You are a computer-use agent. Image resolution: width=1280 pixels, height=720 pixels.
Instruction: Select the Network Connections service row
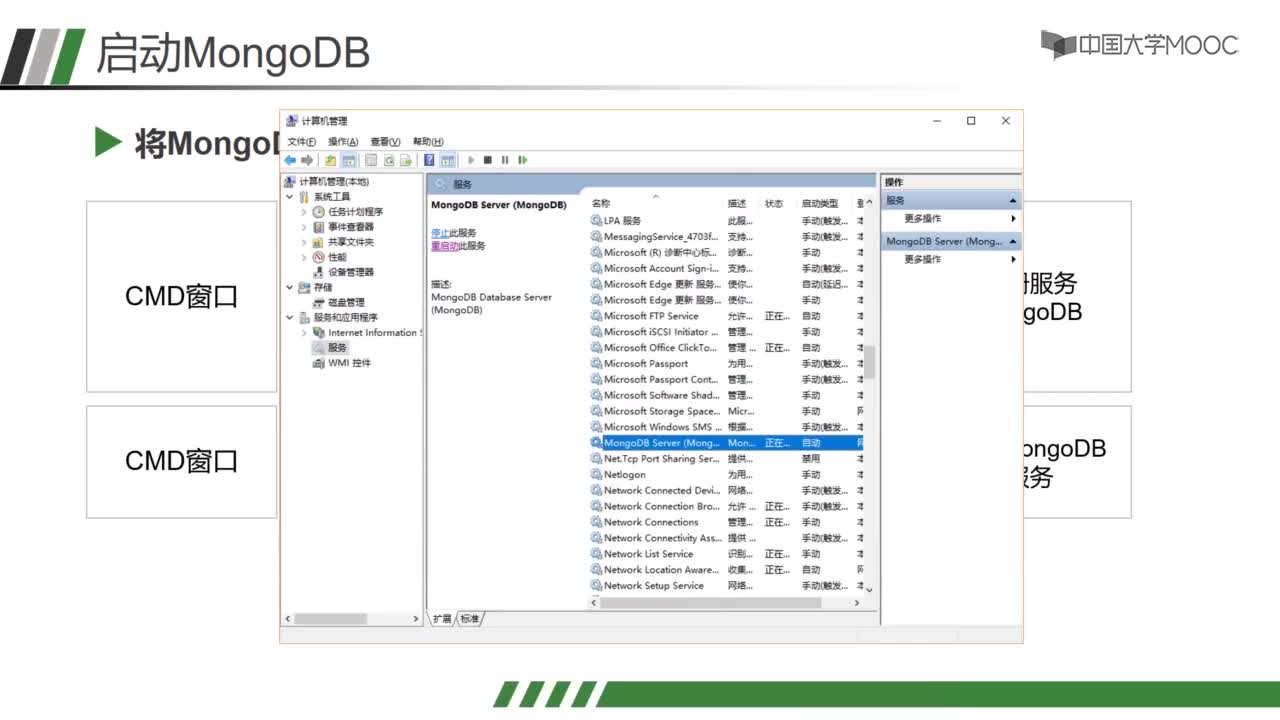pos(727,522)
